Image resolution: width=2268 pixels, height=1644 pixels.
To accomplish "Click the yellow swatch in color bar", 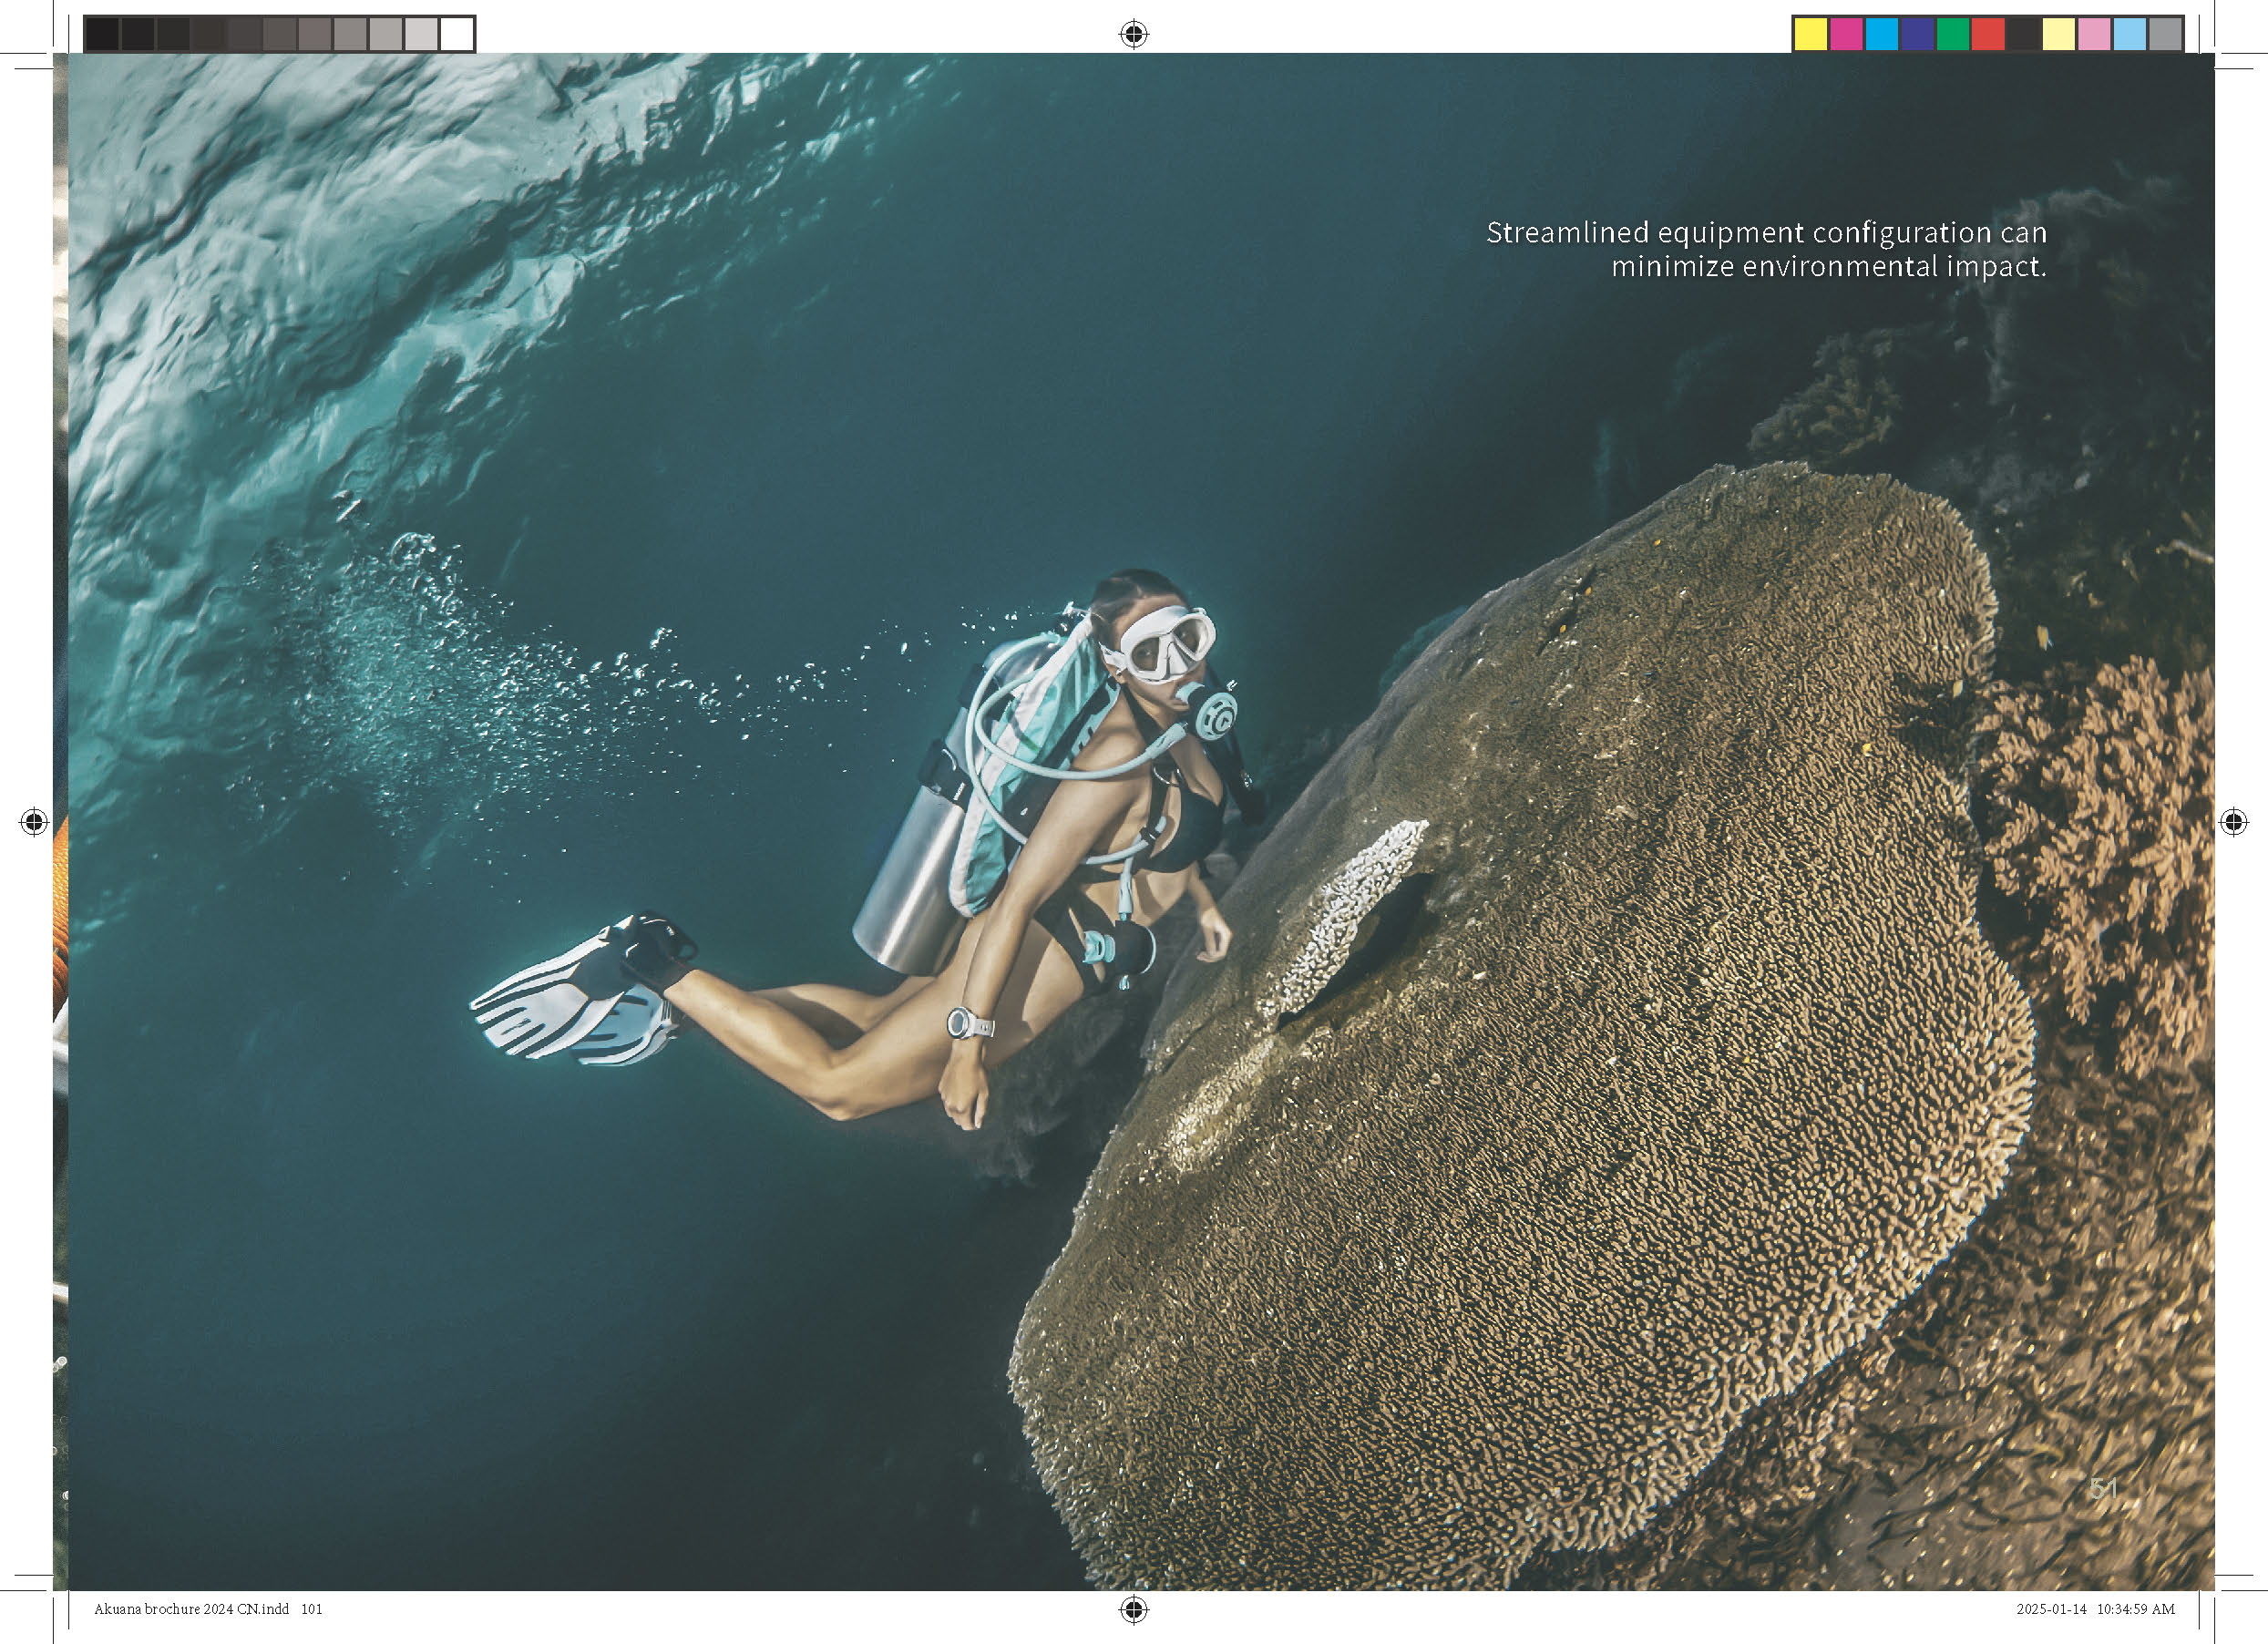I will pos(1811,34).
